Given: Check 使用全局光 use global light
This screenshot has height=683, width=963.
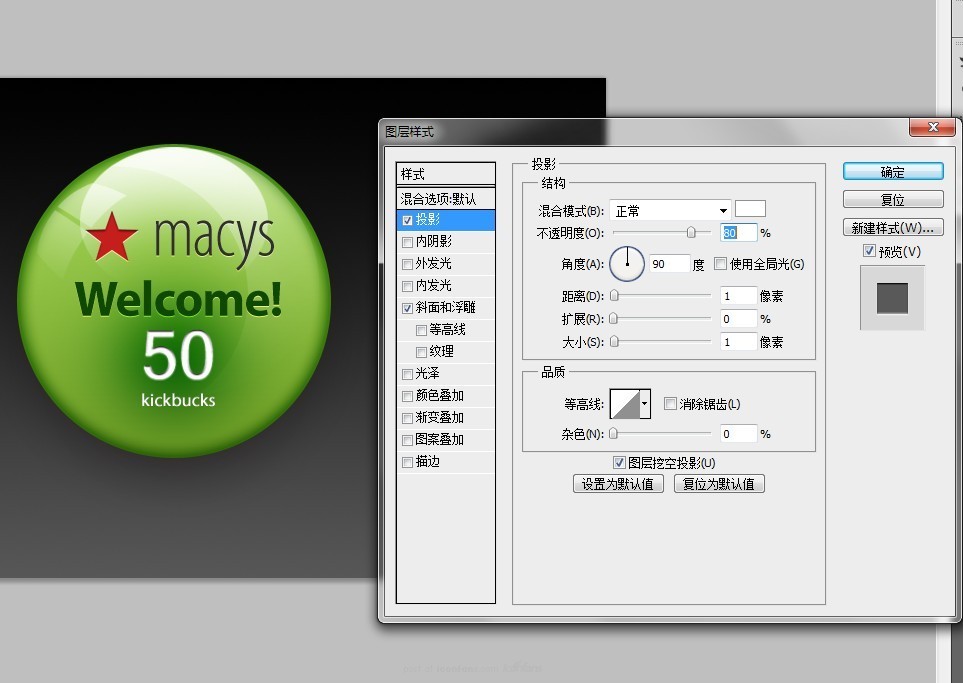Looking at the screenshot, I should [x=720, y=264].
